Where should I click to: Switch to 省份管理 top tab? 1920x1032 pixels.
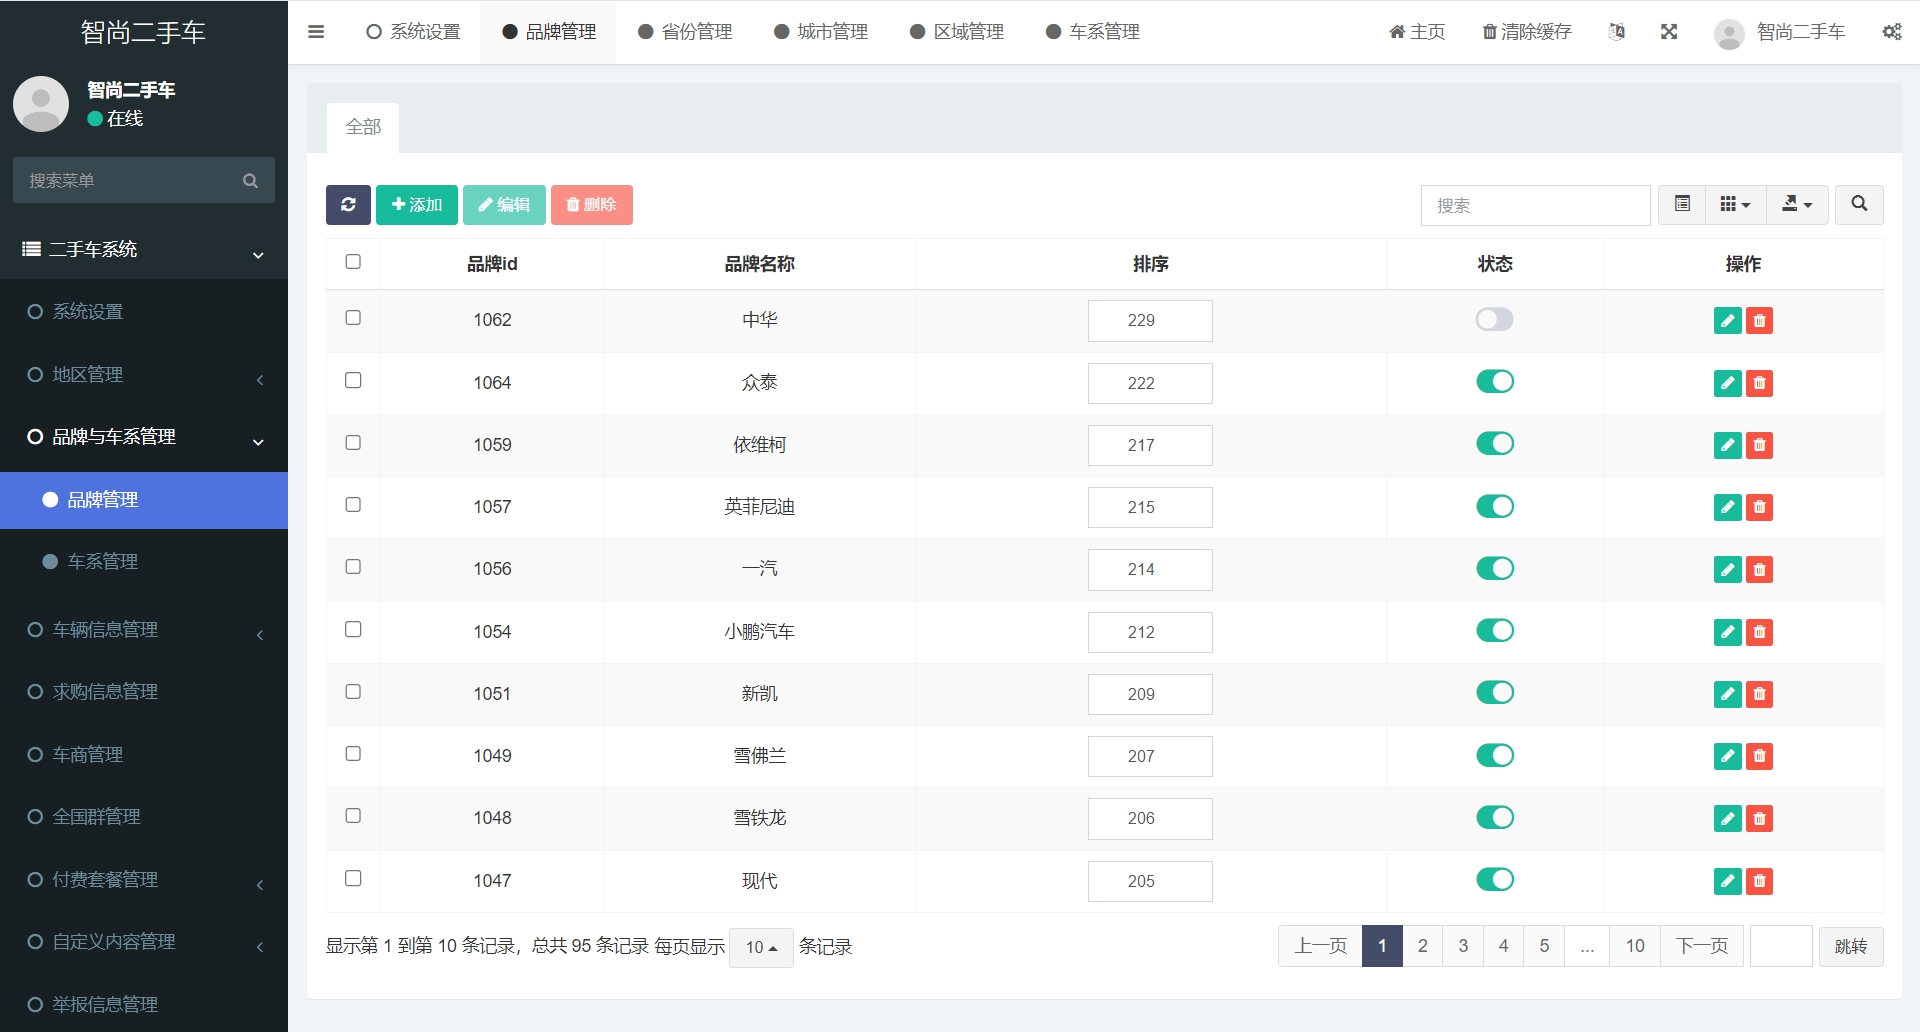pos(685,32)
